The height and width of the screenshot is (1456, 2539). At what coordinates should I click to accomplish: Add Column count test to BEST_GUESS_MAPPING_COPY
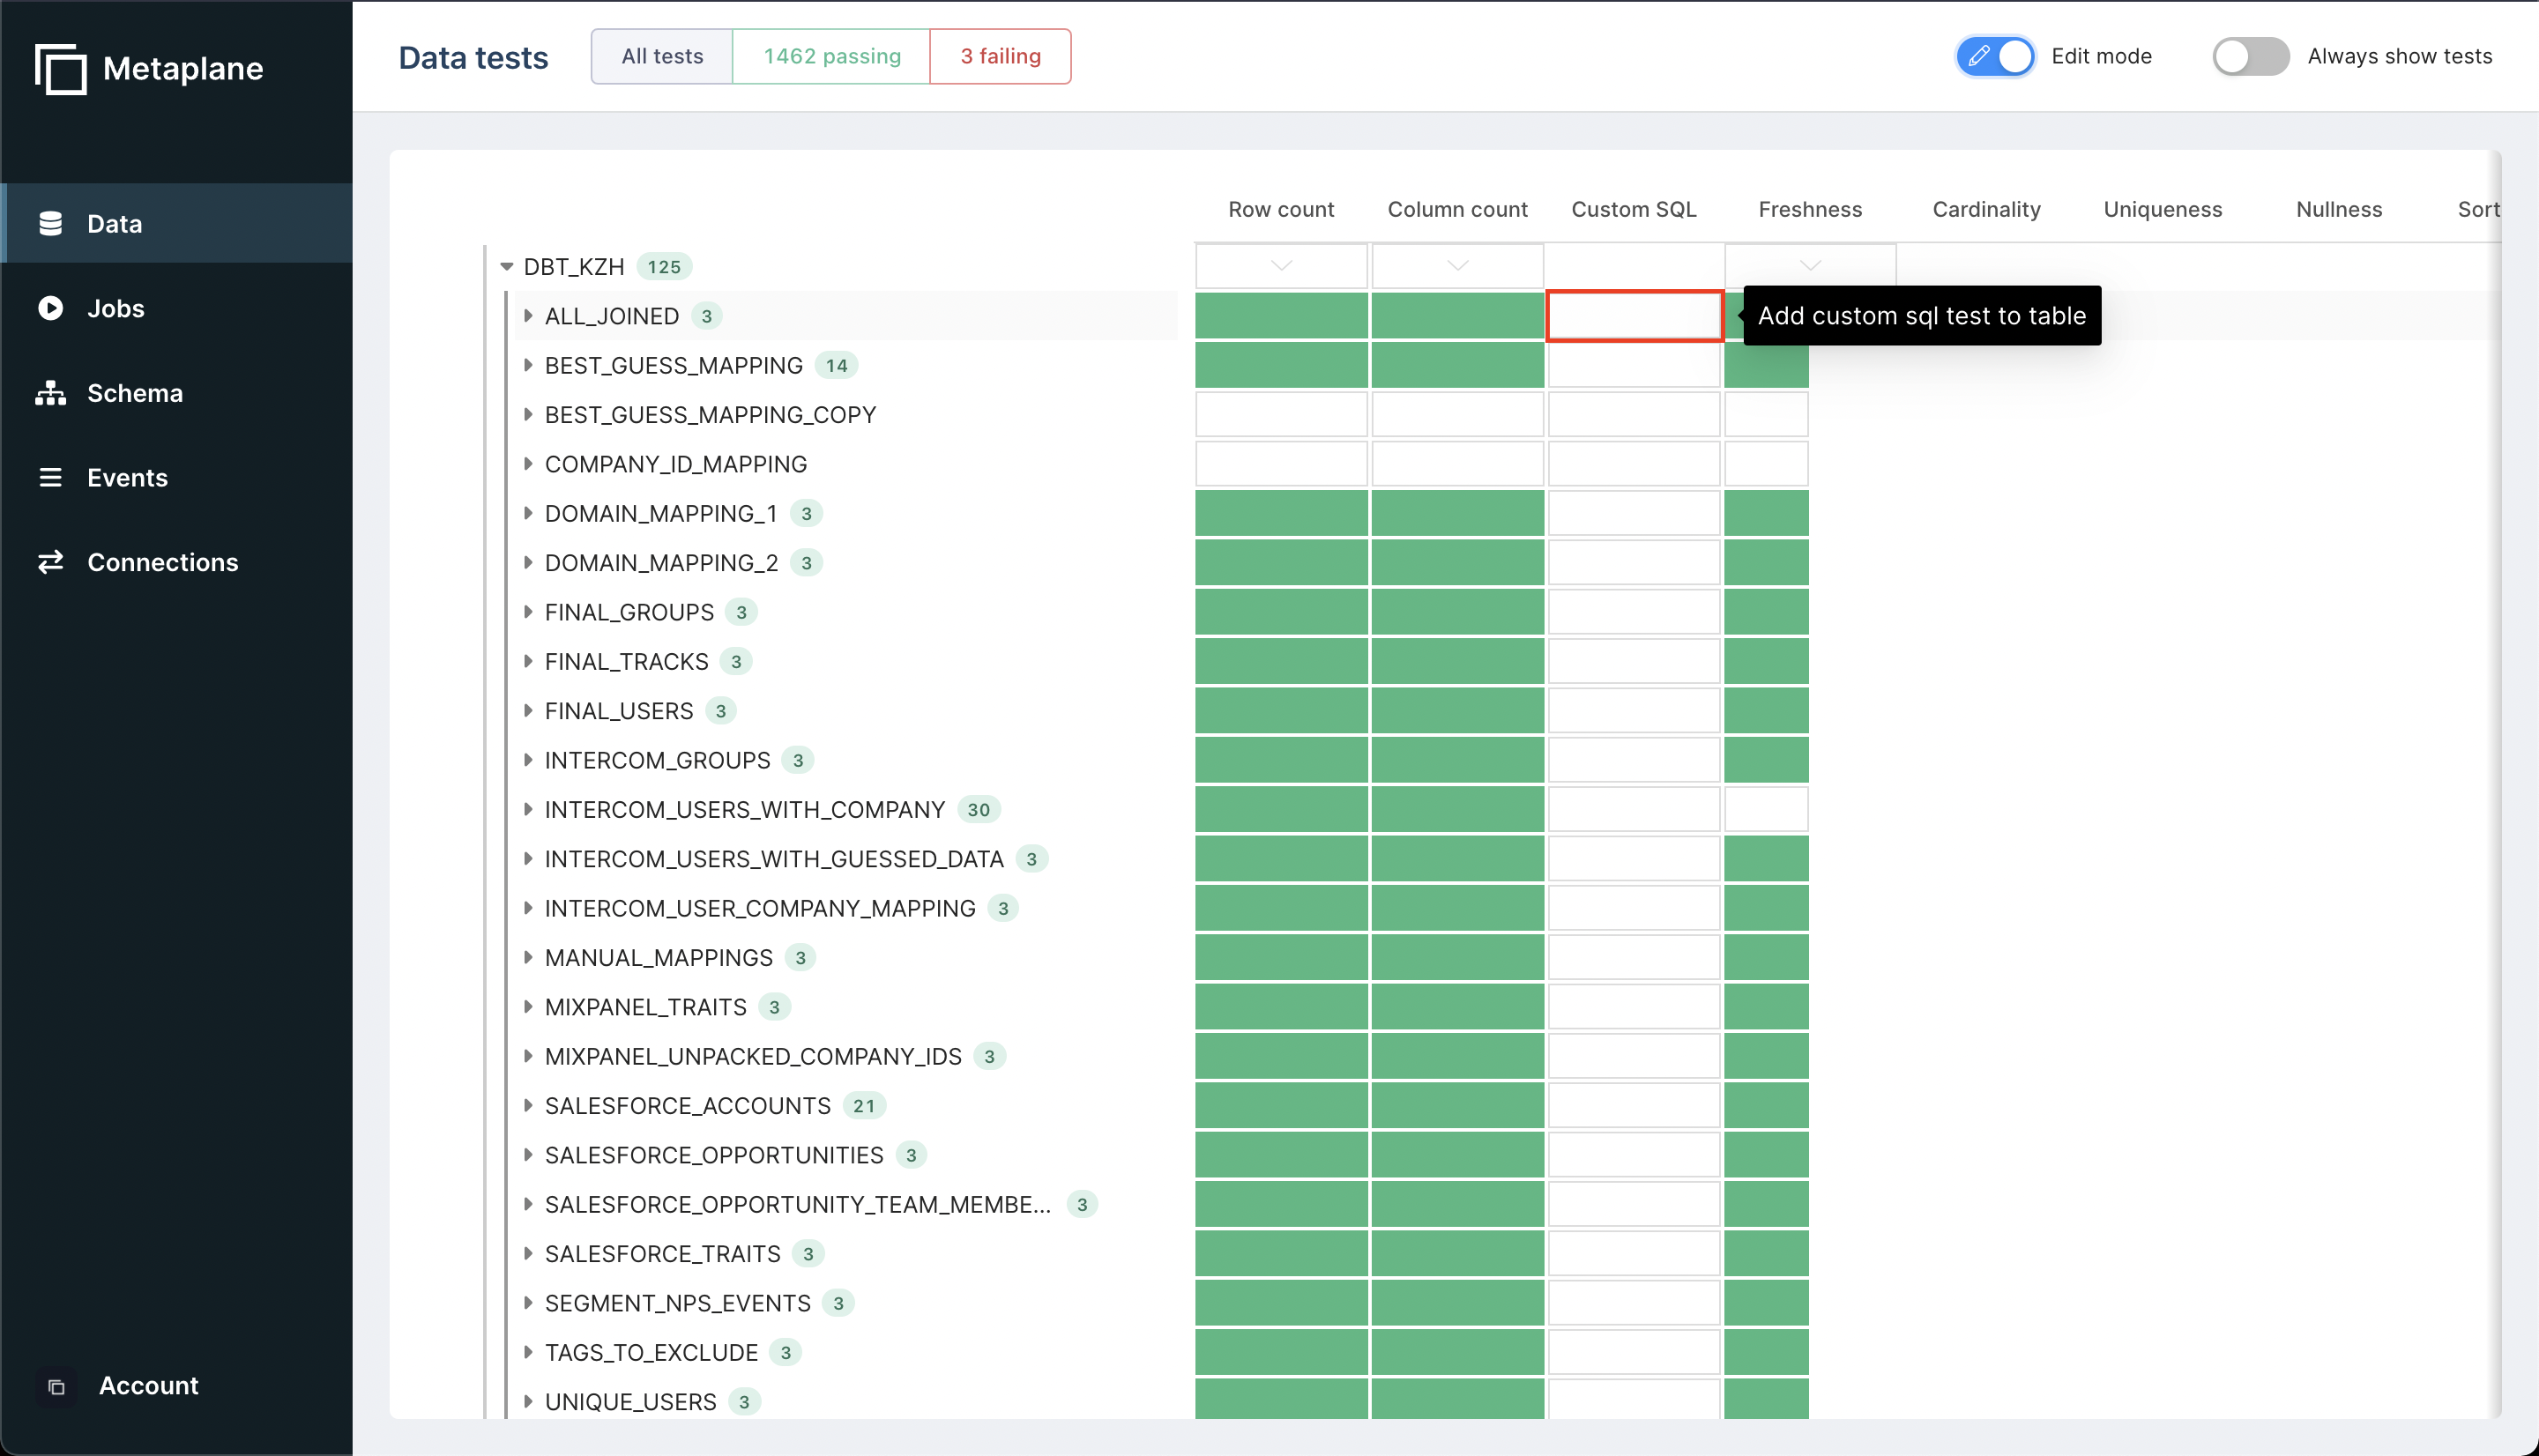pyautogui.click(x=1457, y=414)
